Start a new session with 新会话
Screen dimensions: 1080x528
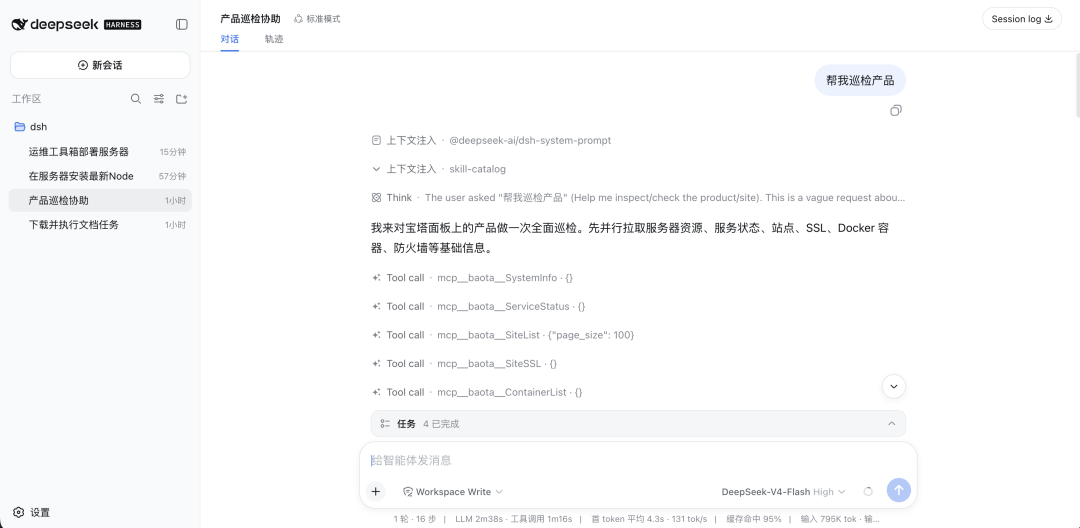[100, 65]
